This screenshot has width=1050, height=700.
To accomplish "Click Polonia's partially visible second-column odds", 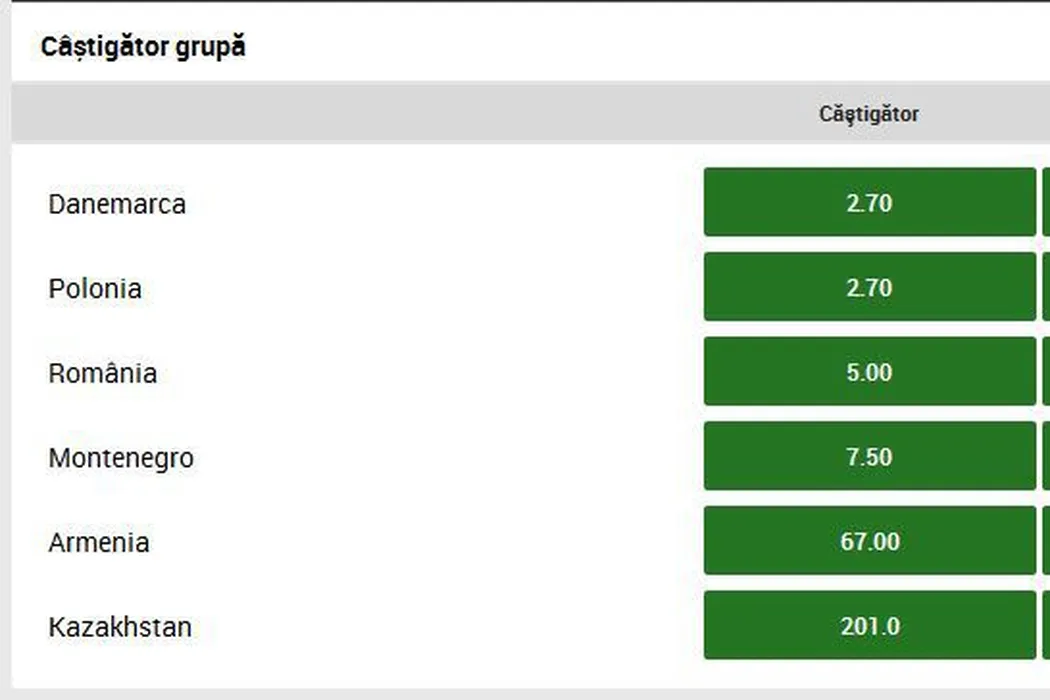I will [x=1046, y=288].
